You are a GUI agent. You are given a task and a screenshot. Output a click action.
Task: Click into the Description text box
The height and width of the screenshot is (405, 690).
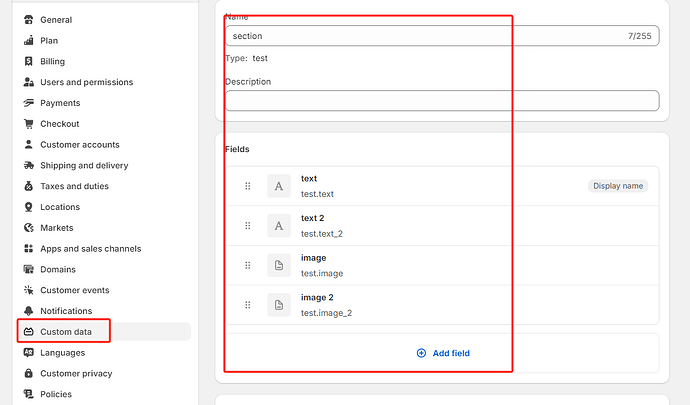tap(442, 100)
